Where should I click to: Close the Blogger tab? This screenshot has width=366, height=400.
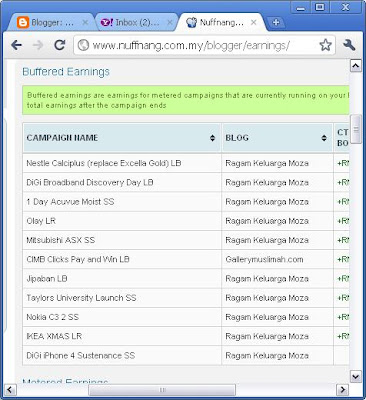click(x=85, y=22)
